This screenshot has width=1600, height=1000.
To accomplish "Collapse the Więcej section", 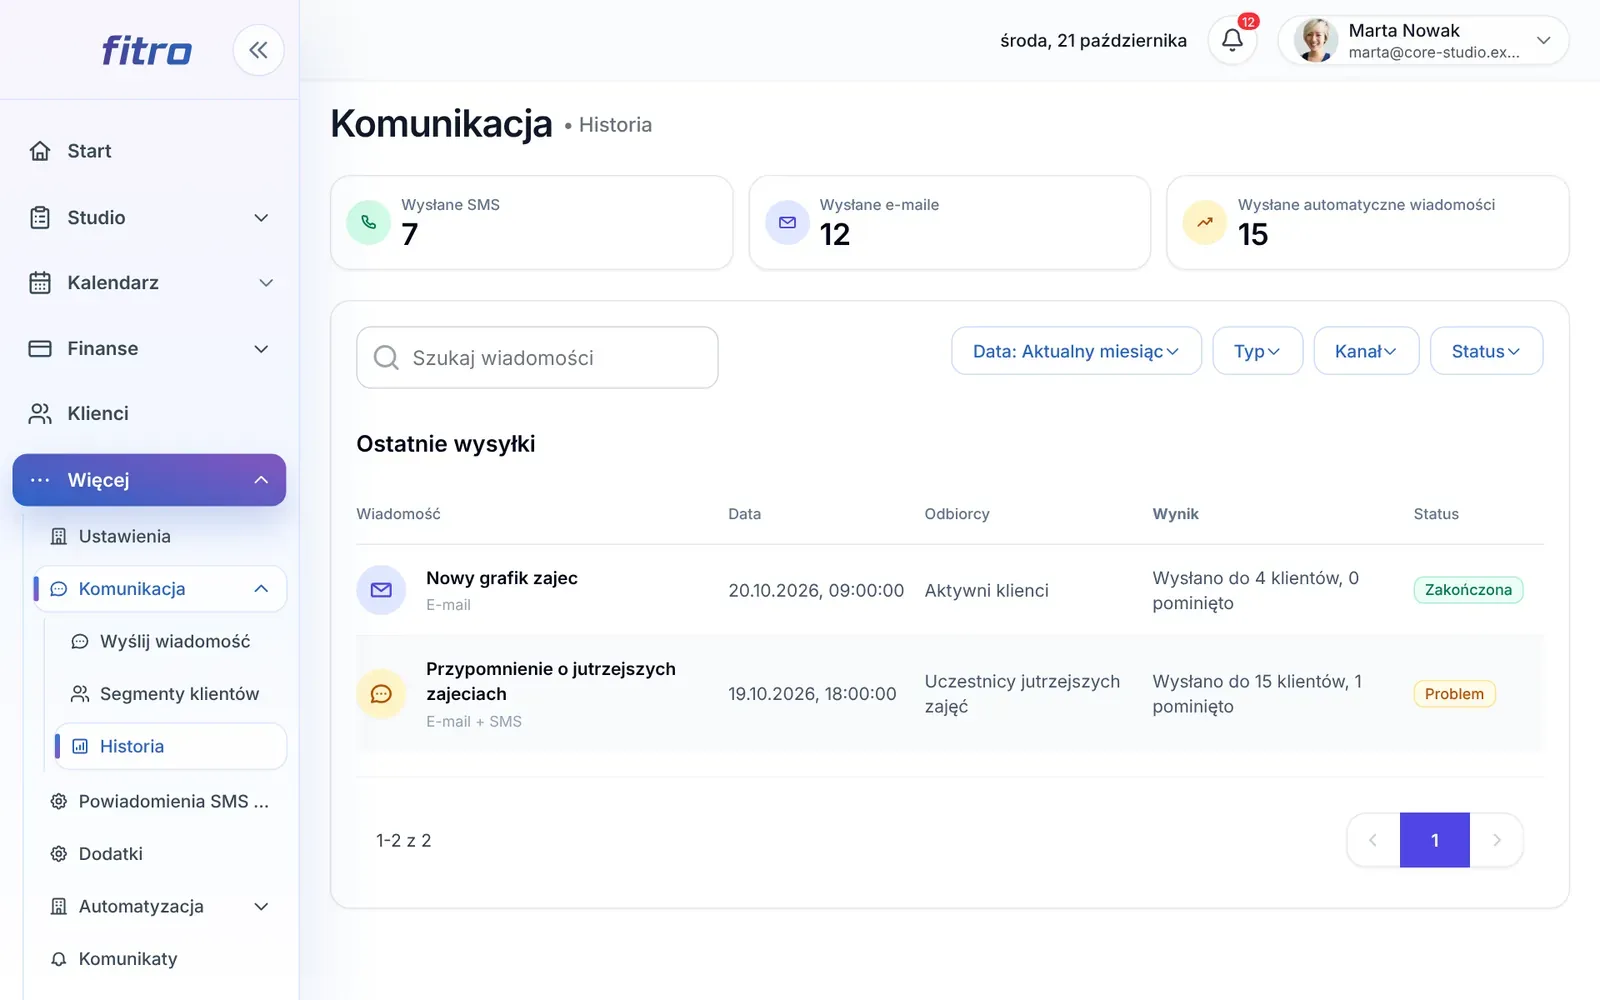I will click(x=149, y=480).
